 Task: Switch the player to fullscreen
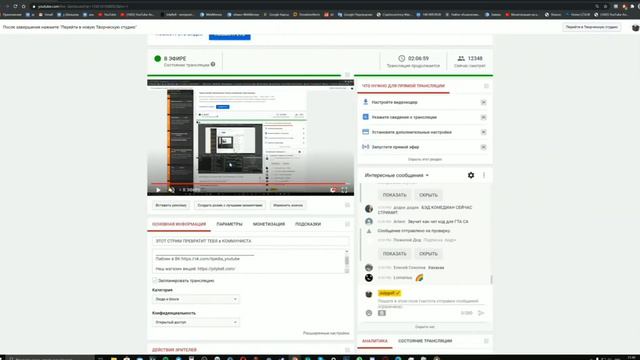pos(344,190)
